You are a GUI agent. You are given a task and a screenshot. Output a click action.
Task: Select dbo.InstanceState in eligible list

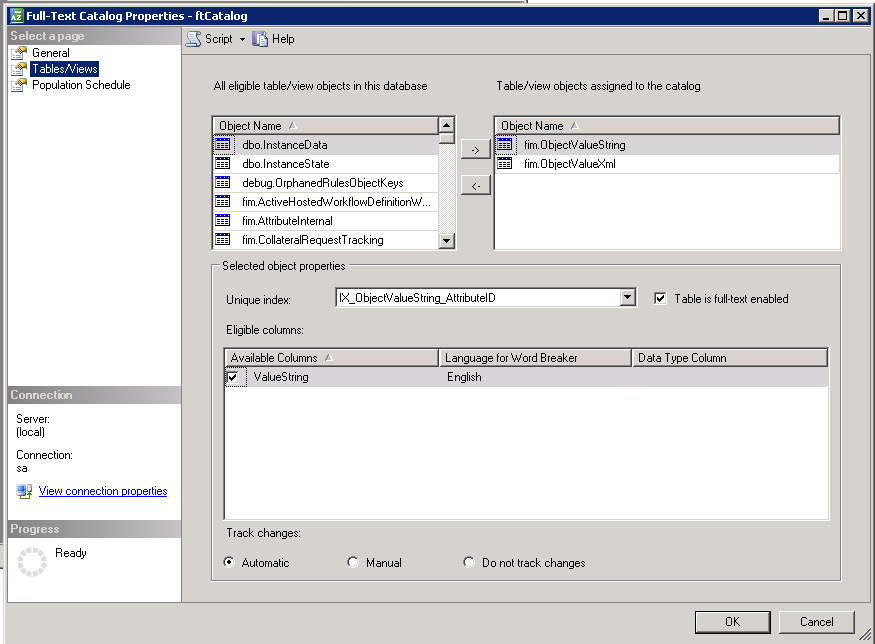(x=325, y=164)
